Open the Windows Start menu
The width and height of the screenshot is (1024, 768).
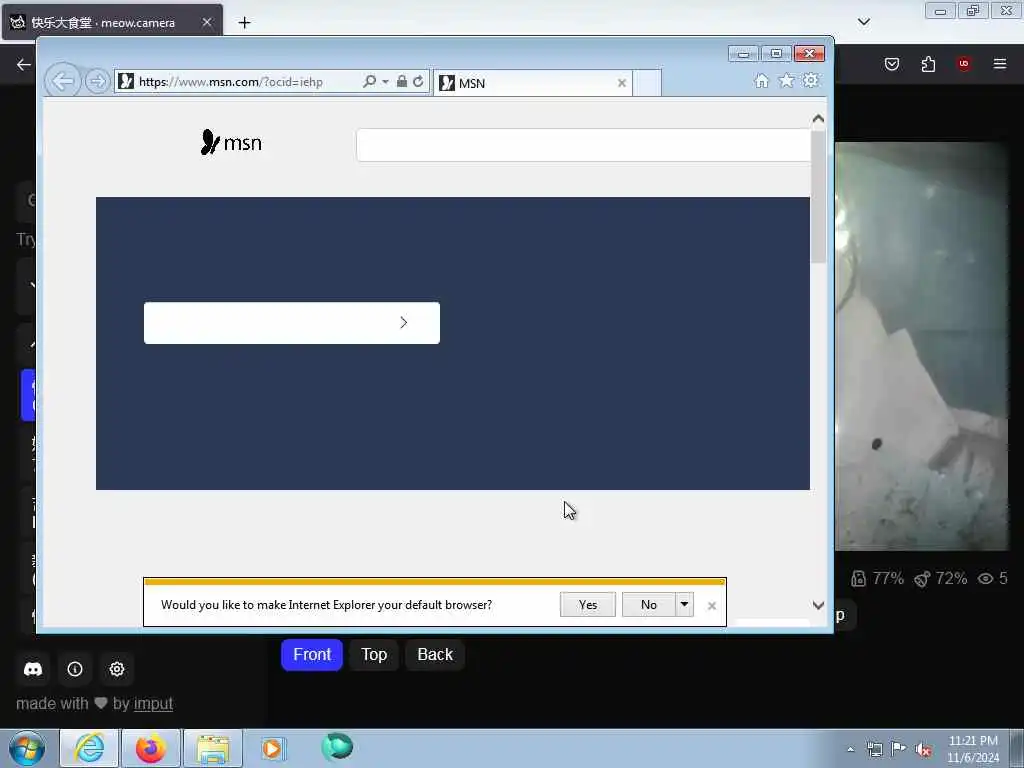tap(27, 748)
